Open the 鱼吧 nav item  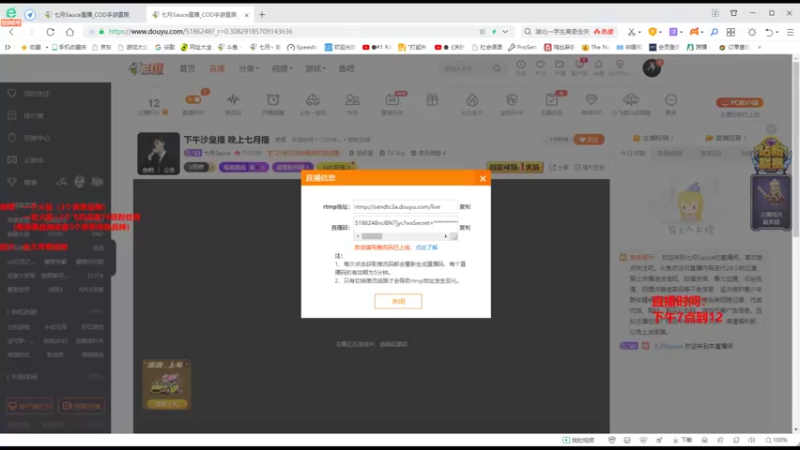(x=346, y=68)
